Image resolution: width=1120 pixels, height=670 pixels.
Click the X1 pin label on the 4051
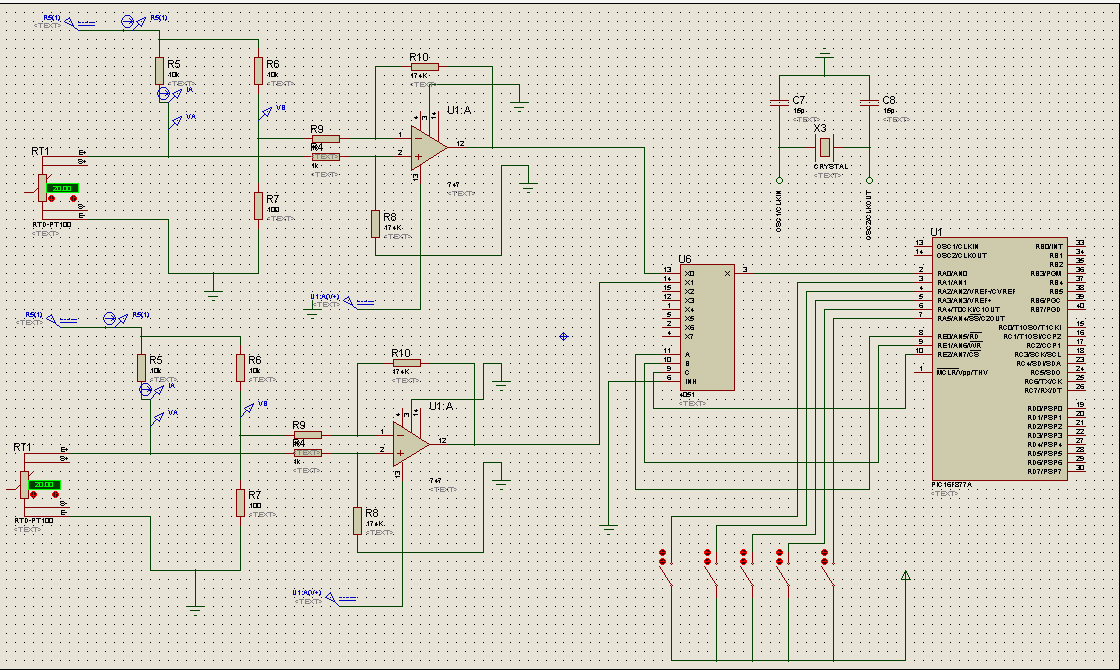pos(689,283)
